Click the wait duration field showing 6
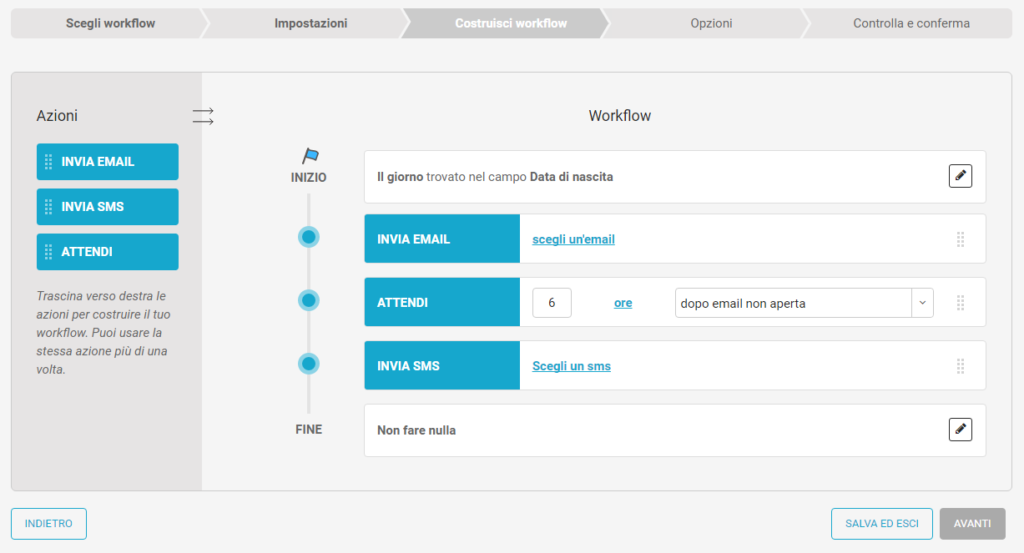Screen dimensions: 1024x553 point(552,303)
